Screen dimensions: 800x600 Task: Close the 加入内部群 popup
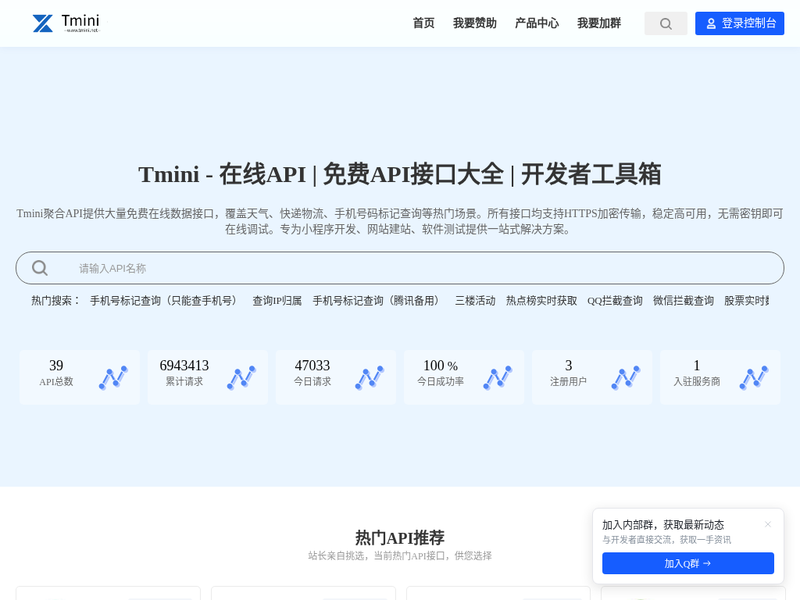[x=768, y=524]
